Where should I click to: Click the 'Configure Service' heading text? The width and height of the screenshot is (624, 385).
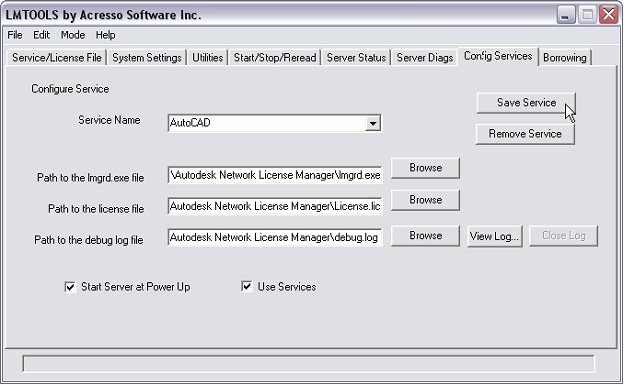(x=70, y=89)
